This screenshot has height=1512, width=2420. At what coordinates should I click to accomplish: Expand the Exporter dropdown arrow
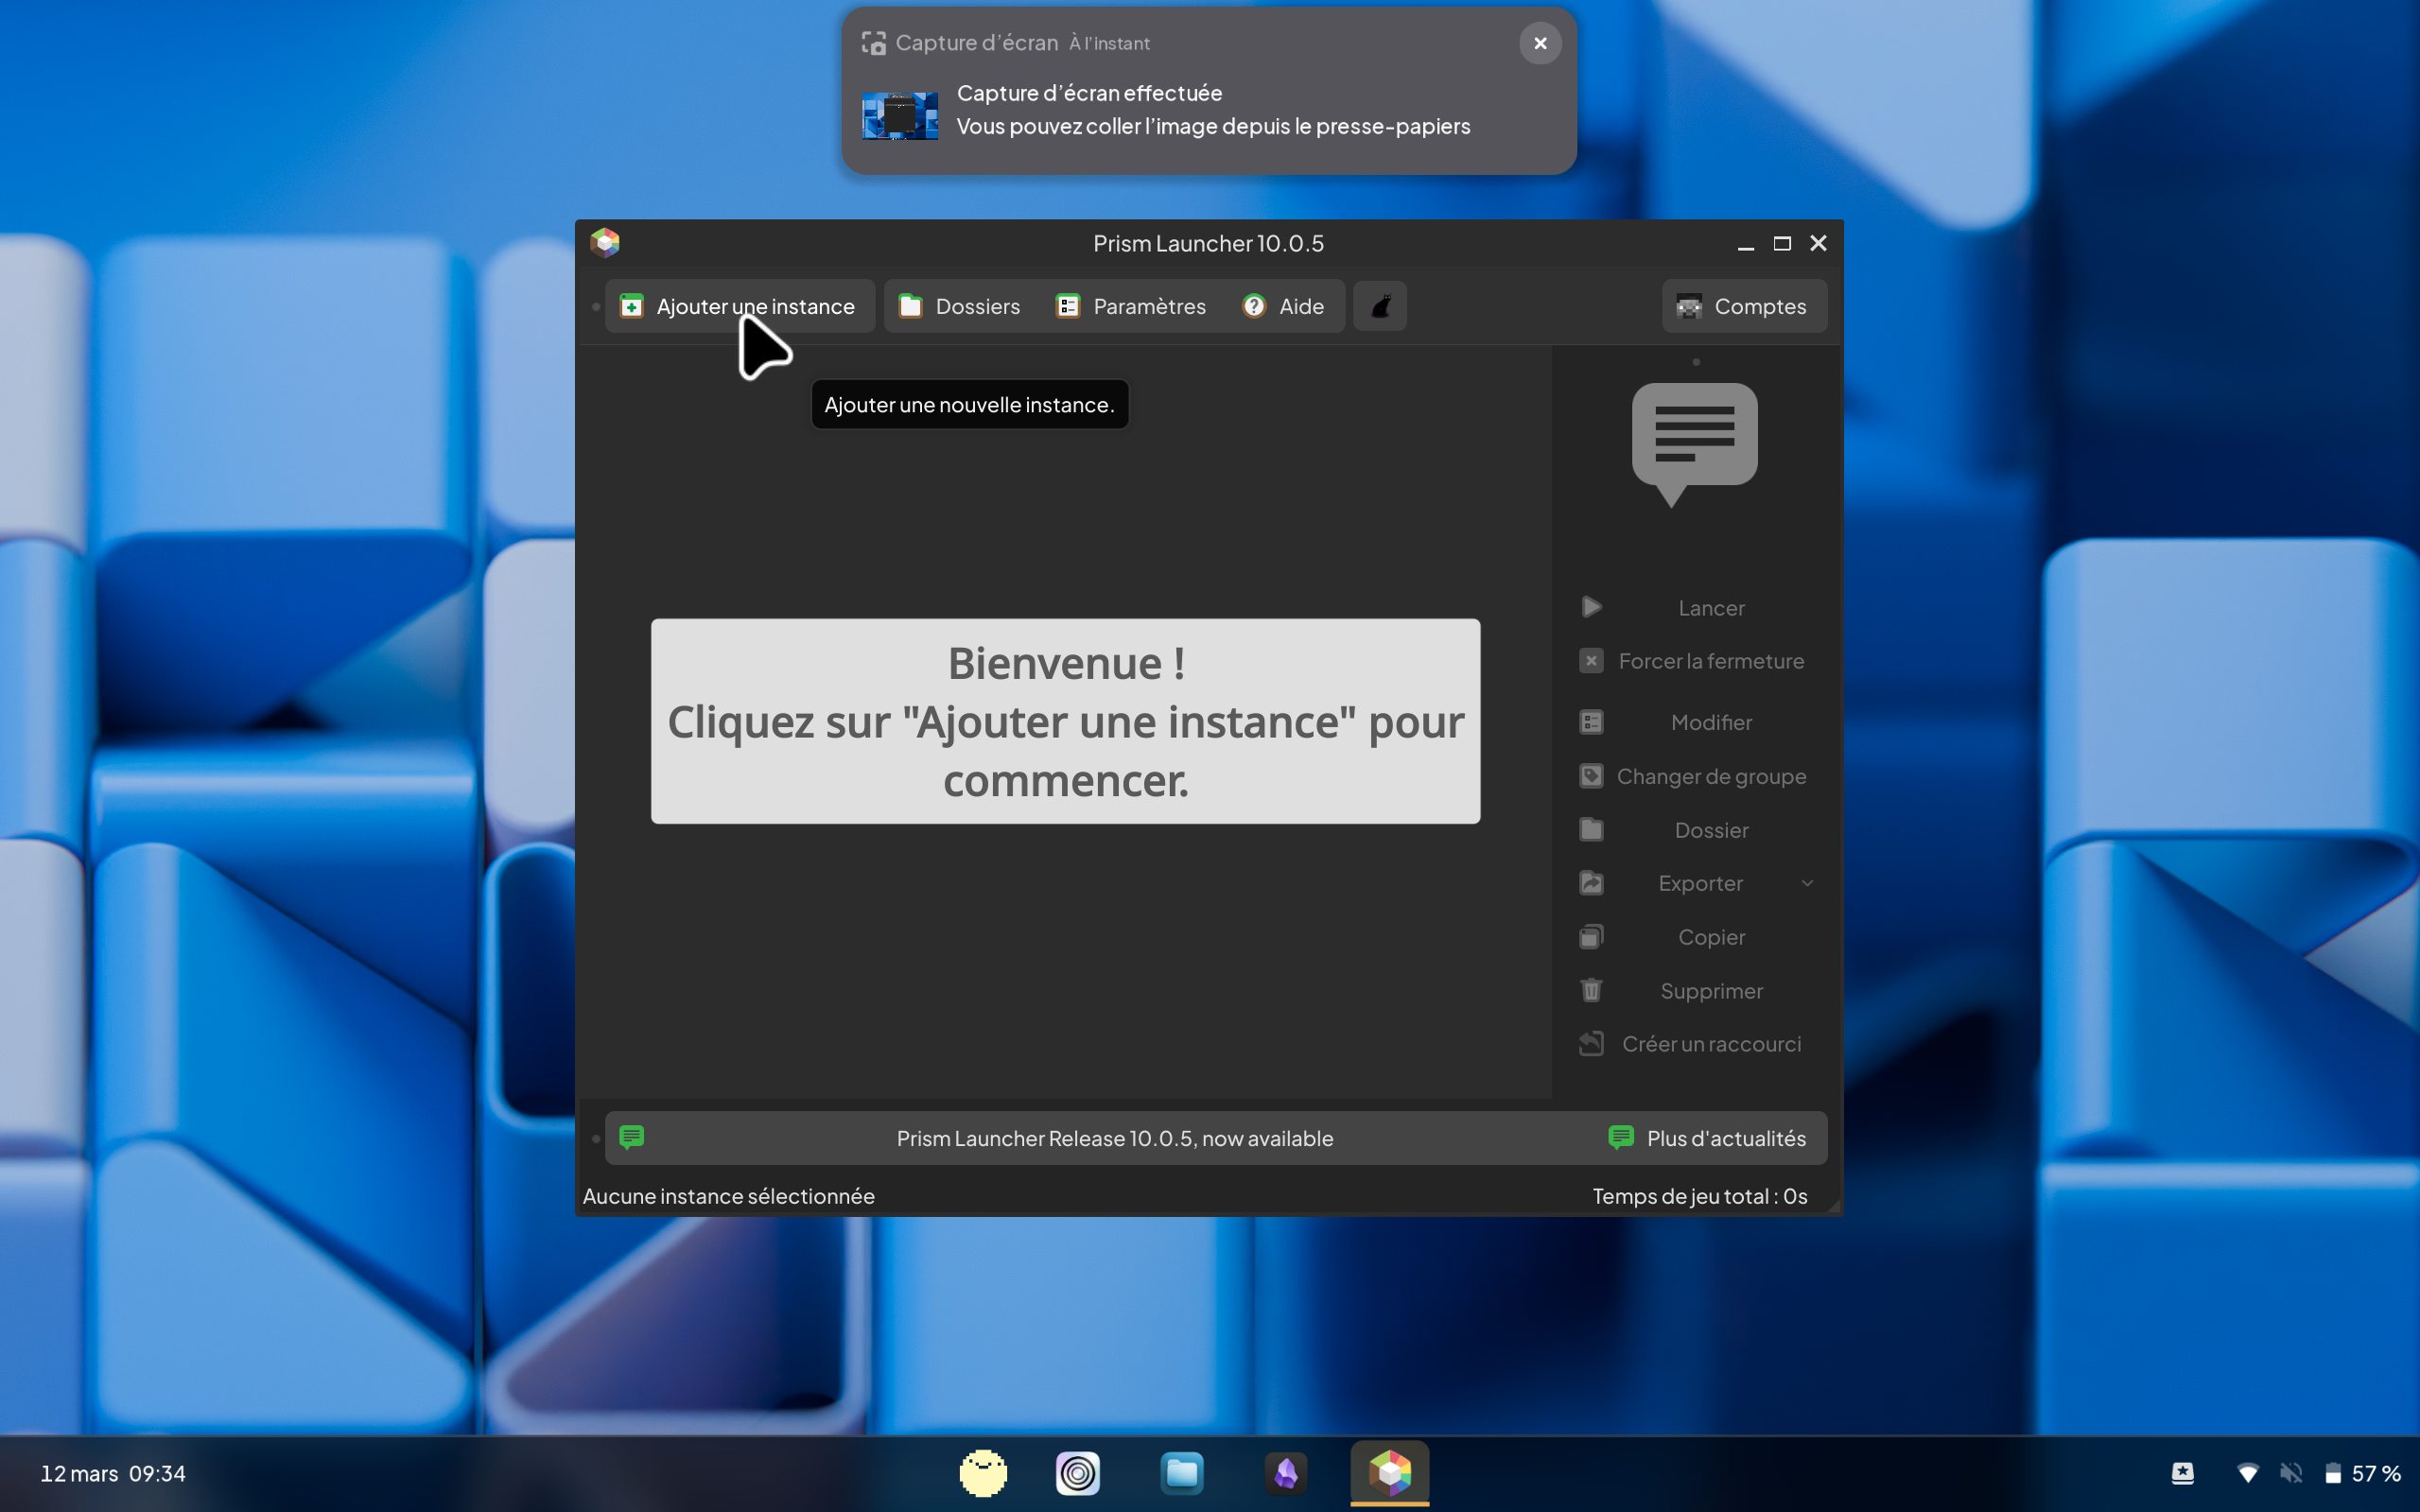pos(1807,883)
